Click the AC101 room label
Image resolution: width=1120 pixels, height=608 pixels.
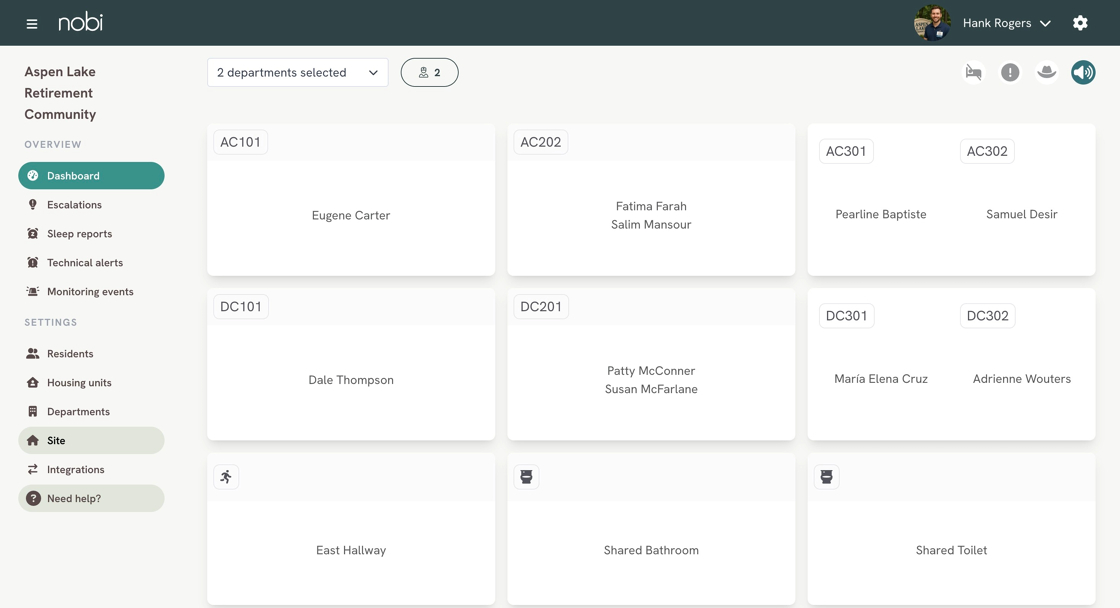tap(241, 142)
